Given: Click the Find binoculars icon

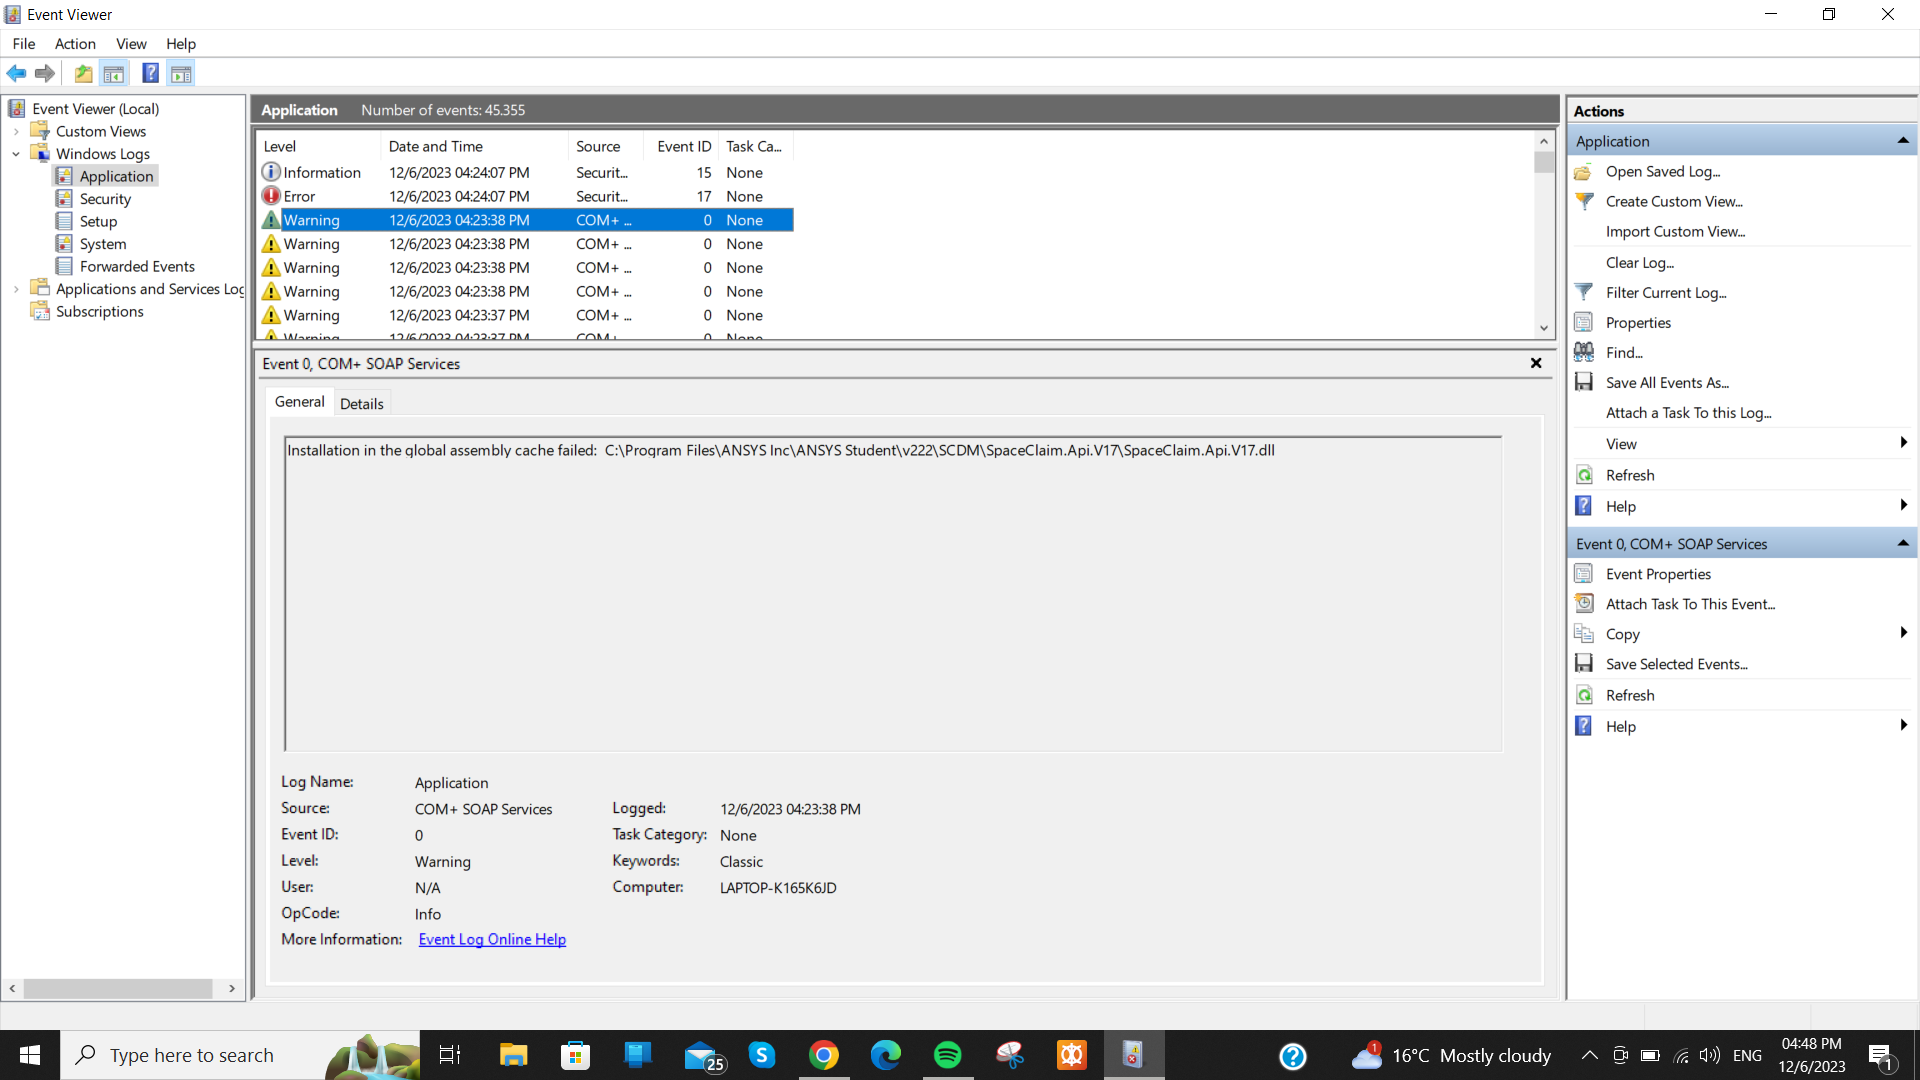Looking at the screenshot, I should [1584, 352].
